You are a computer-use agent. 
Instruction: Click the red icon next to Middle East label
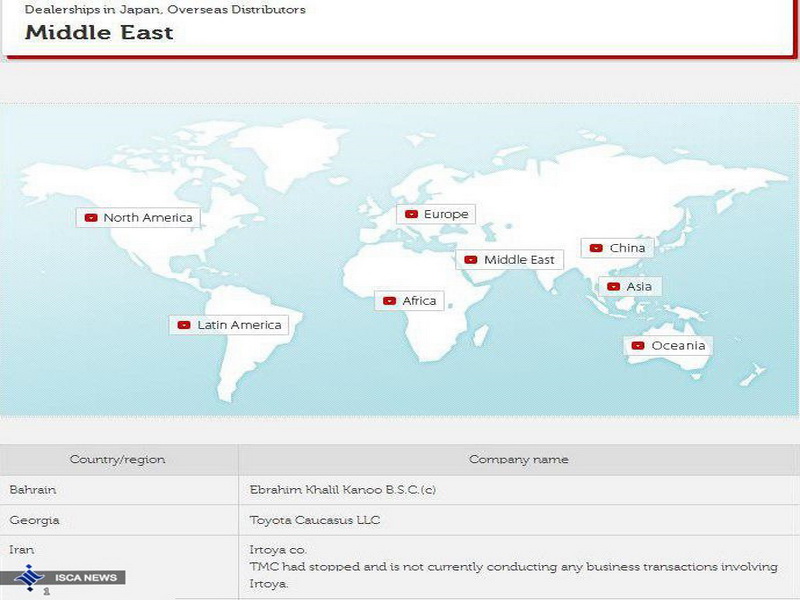pyautogui.click(x=471, y=260)
